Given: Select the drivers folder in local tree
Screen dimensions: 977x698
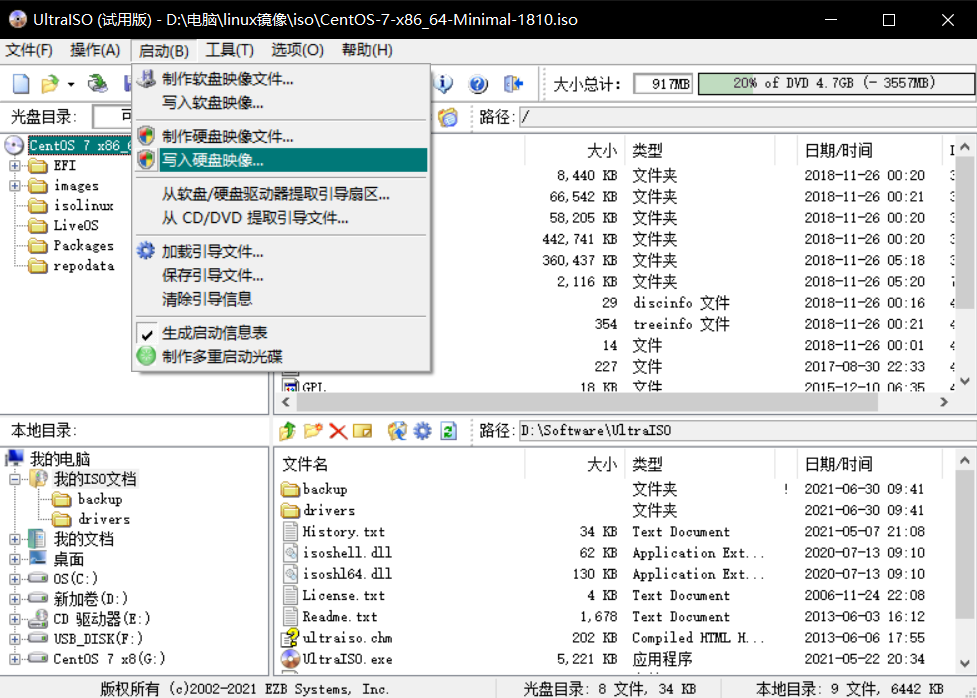Looking at the screenshot, I should coord(104,519).
